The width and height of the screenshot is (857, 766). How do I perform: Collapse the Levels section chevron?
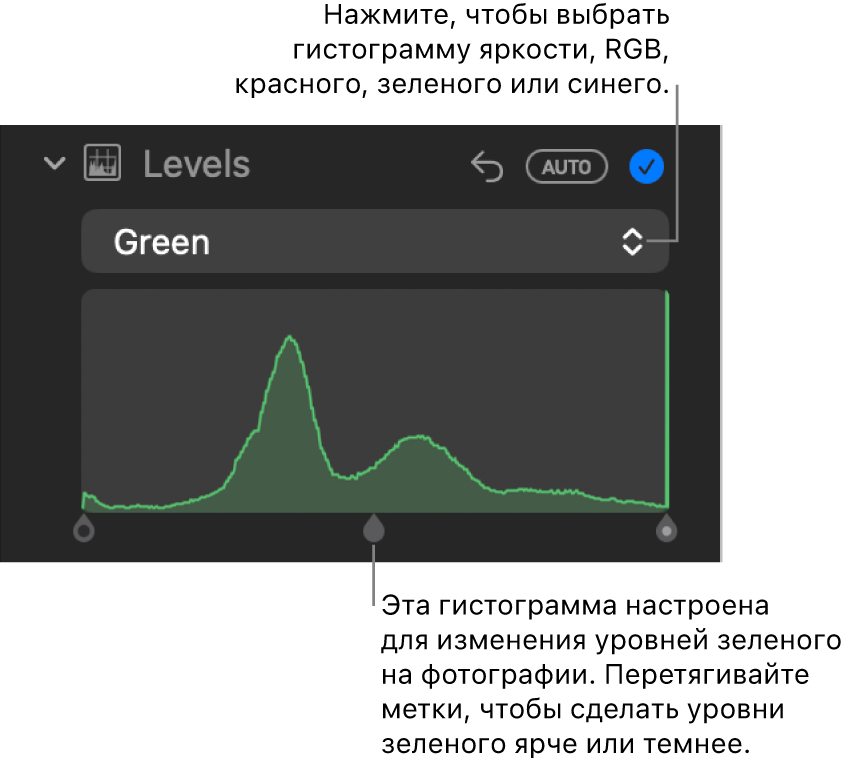pyautogui.click(x=55, y=163)
